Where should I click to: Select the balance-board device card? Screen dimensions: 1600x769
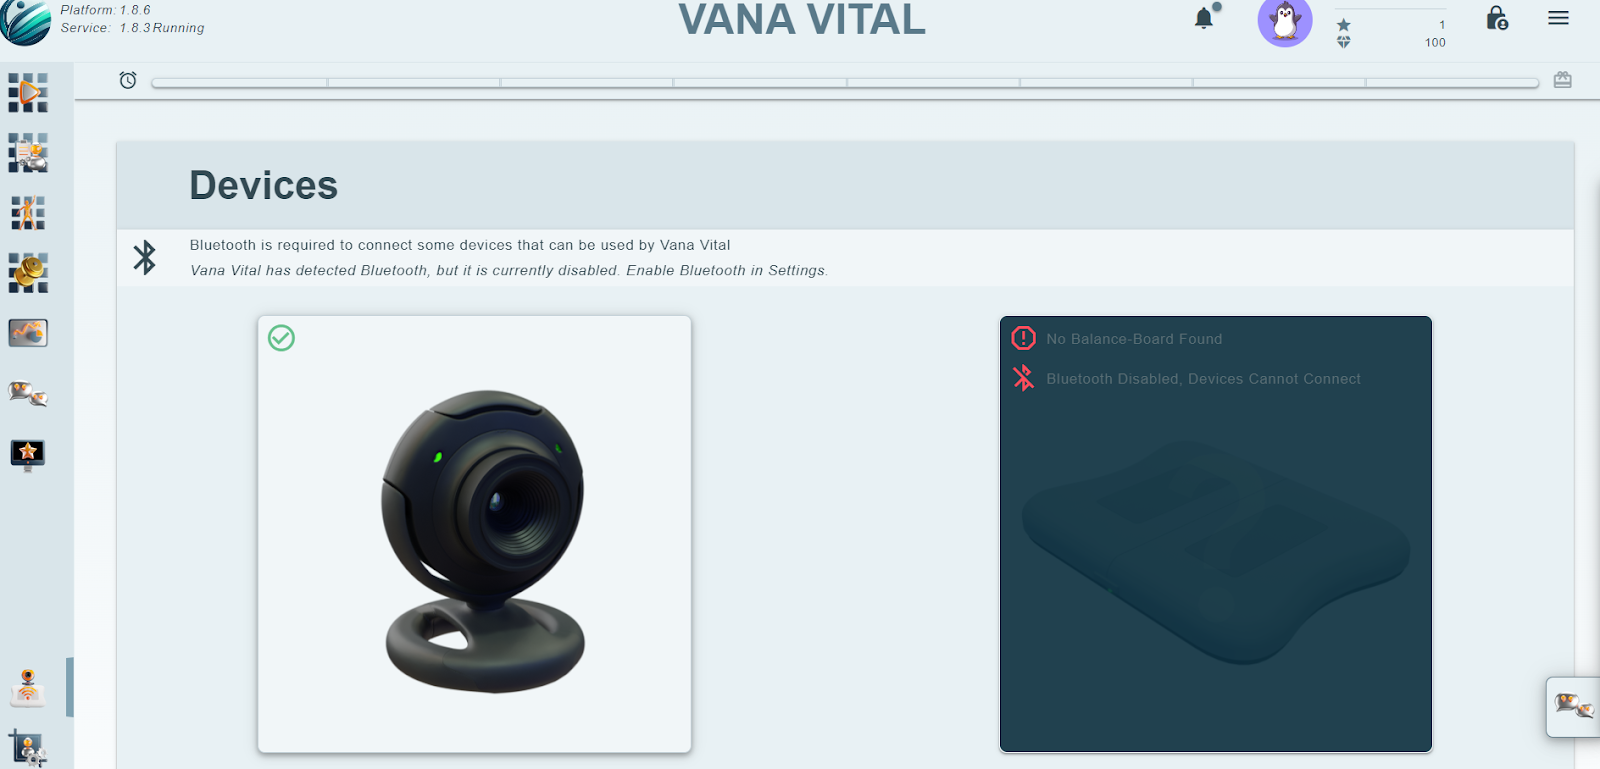[x=1216, y=534]
